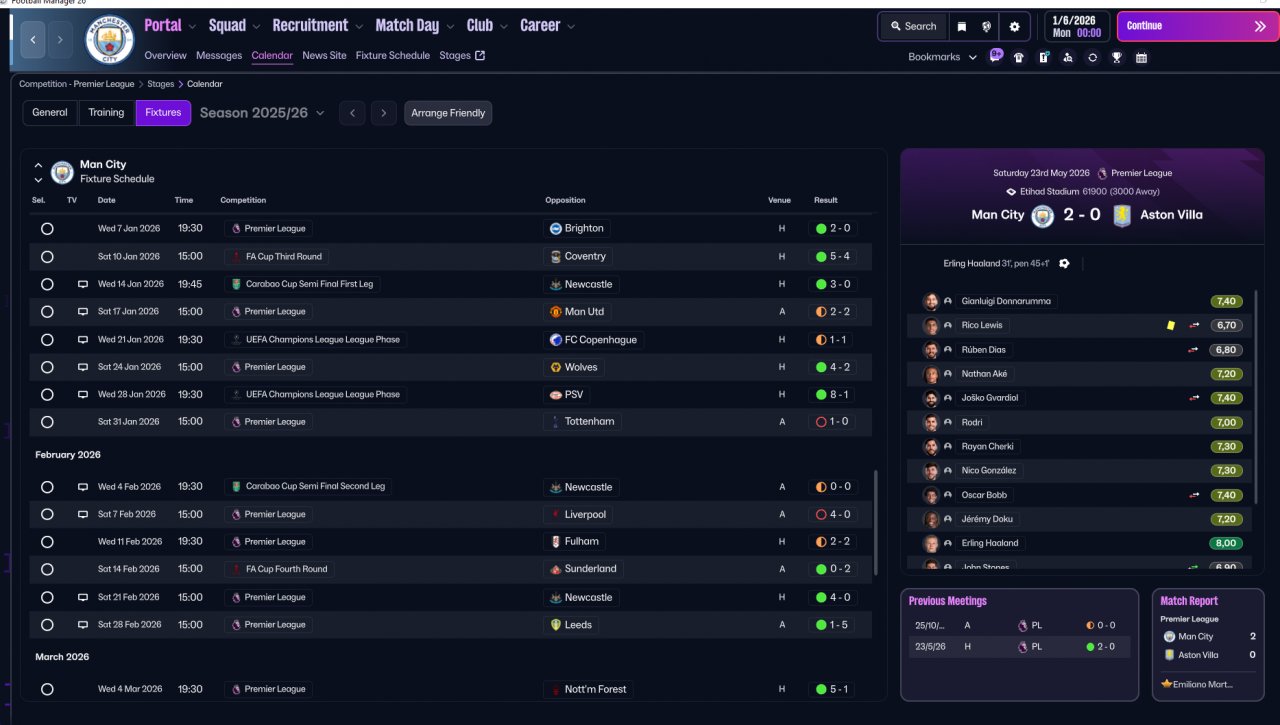Viewport: 1280px width, 725px height.
Task: Click the Stages breadcrumb link
Action: (160, 84)
